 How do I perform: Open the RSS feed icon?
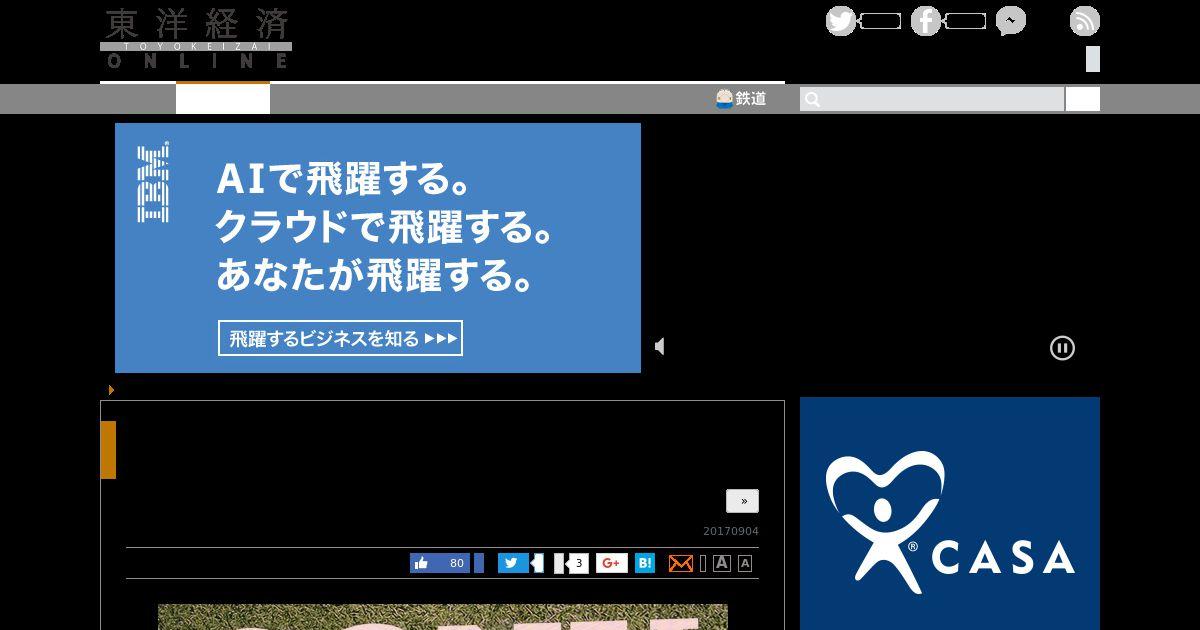[x=1085, y=21]
